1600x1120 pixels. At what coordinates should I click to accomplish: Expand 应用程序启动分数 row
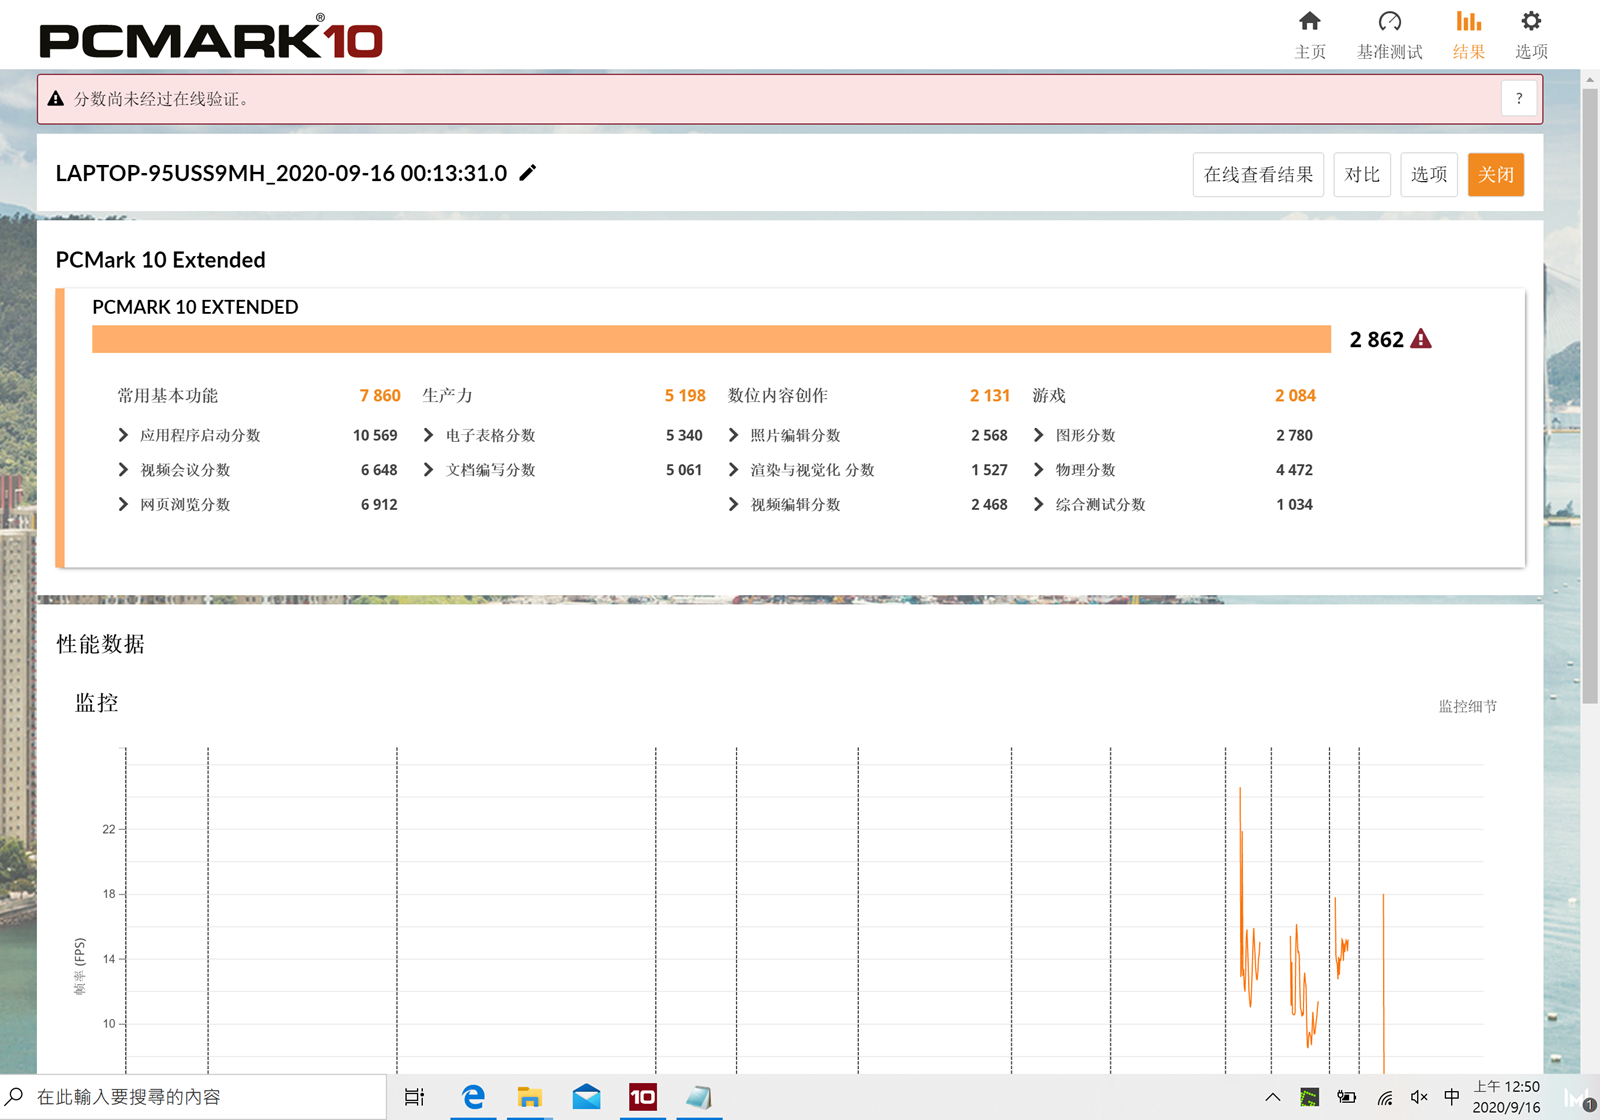123,435
